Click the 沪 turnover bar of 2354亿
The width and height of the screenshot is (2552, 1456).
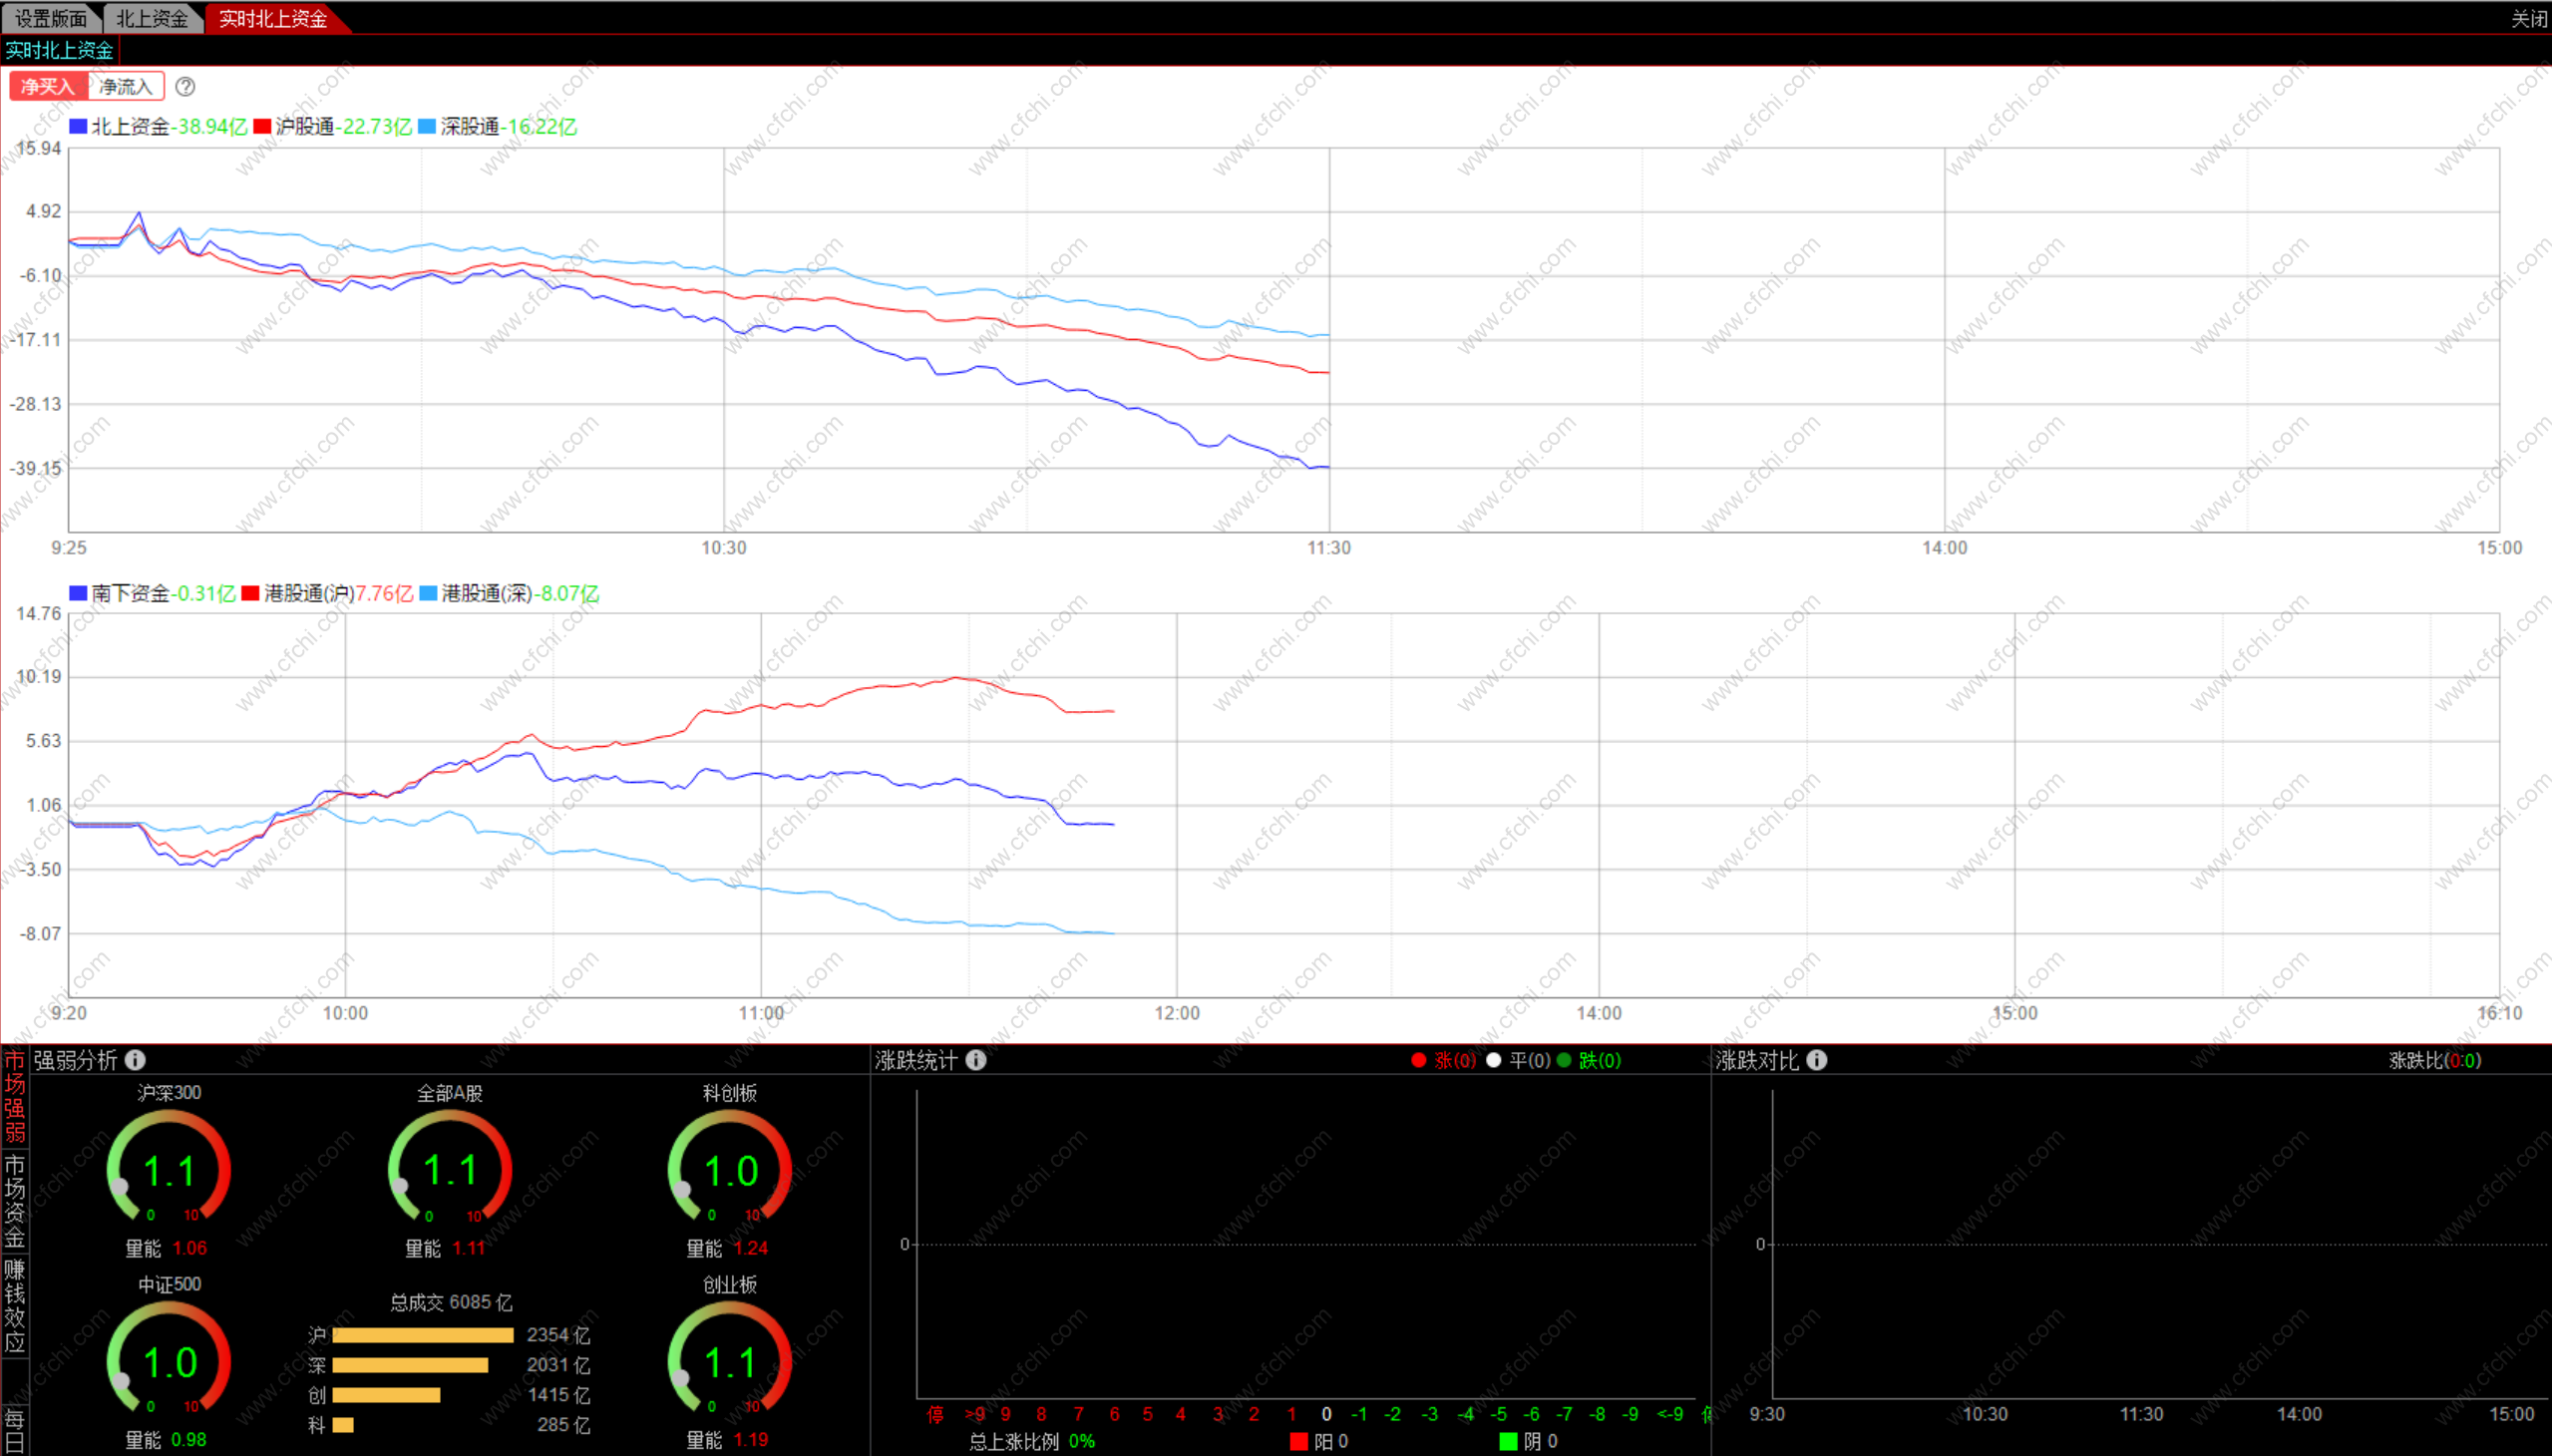coord(422,1335)
